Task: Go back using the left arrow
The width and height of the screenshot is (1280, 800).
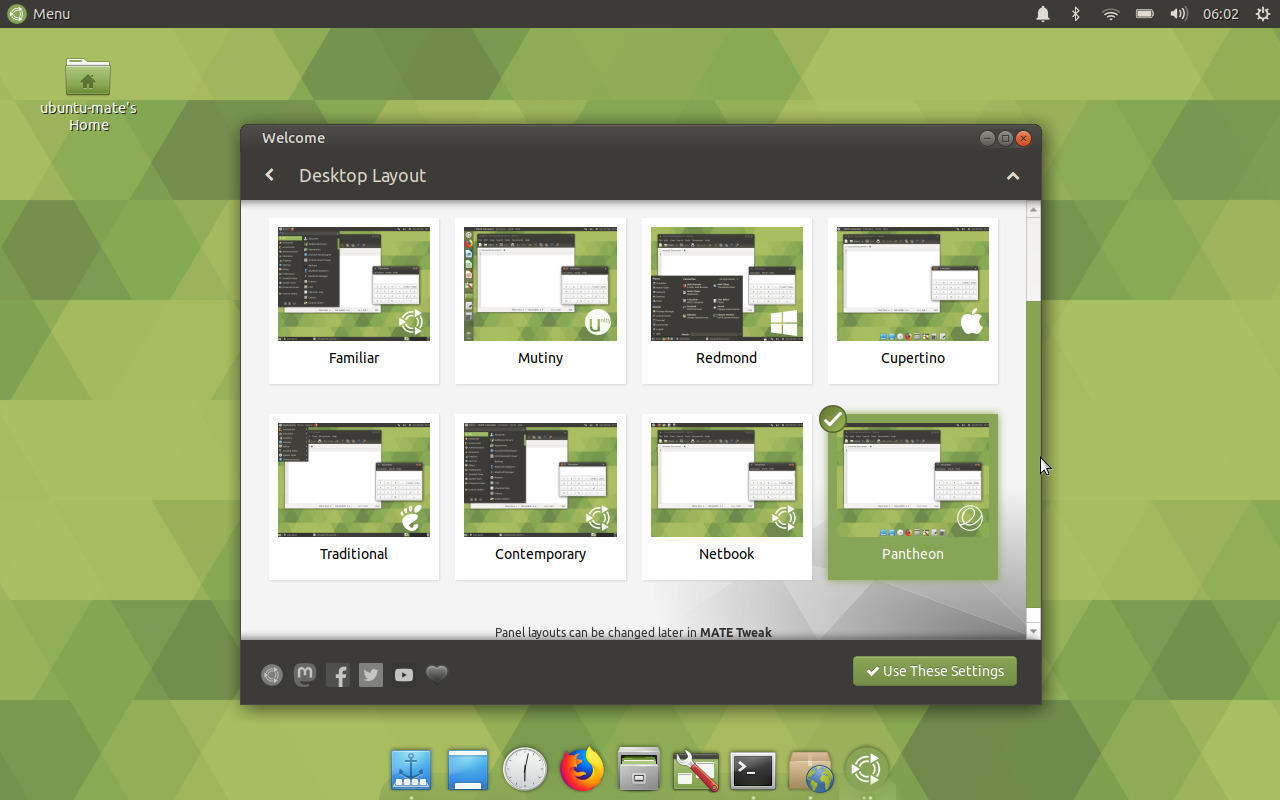Action: [269, 175]
